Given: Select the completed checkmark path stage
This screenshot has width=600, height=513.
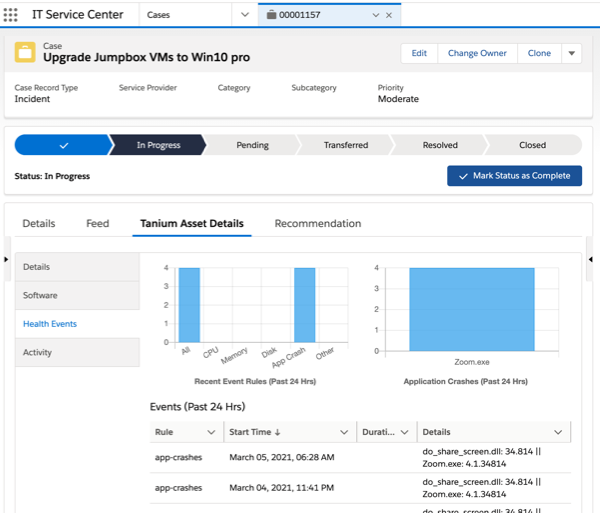Looking at the screenshot, I should [64, 145].
